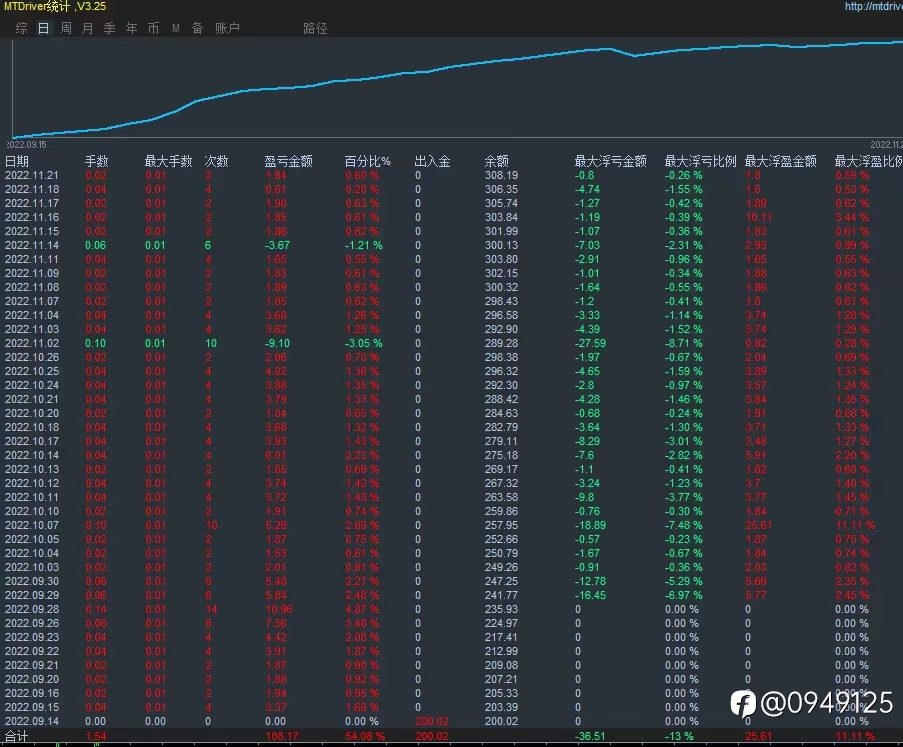Click the 200.02 deposit cell on 2022.09.14
Viewport: 903px width, 747px height.
pos(432,721)
